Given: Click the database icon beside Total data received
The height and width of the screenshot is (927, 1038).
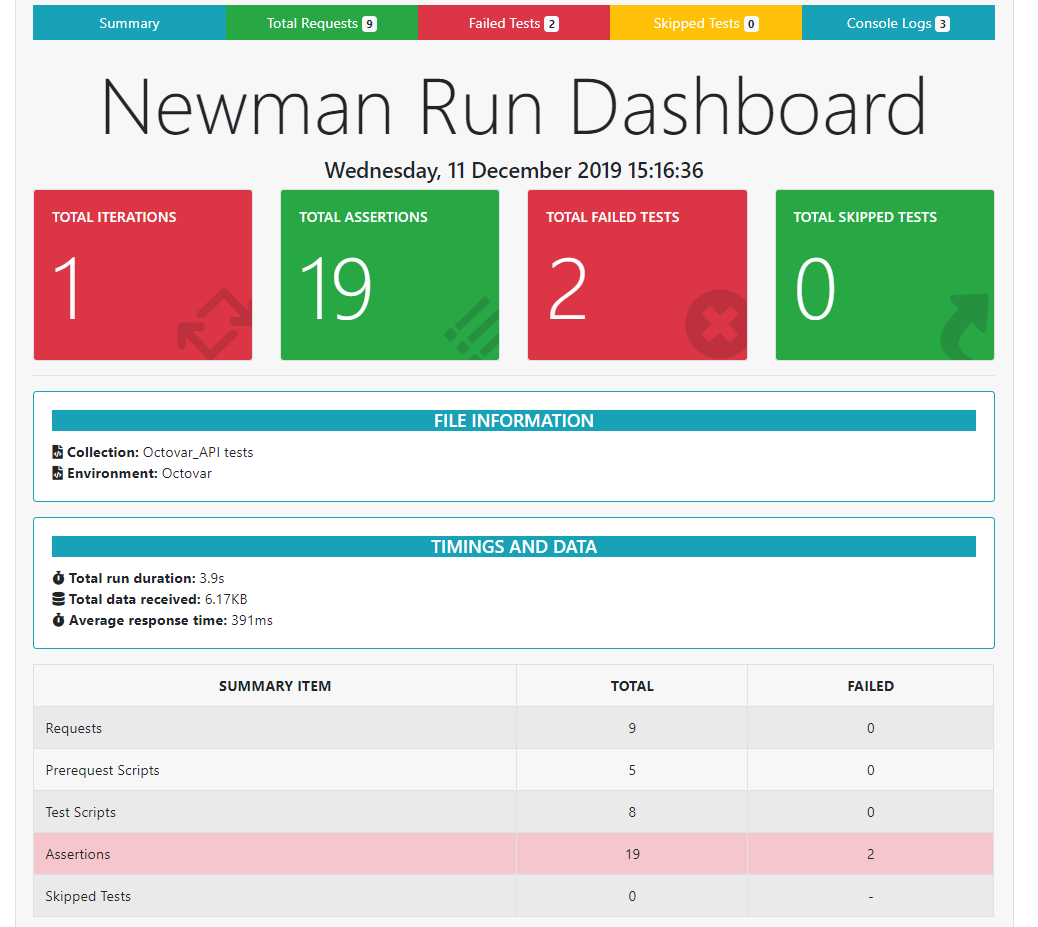Looking at the screenshot, I should 57,598.
